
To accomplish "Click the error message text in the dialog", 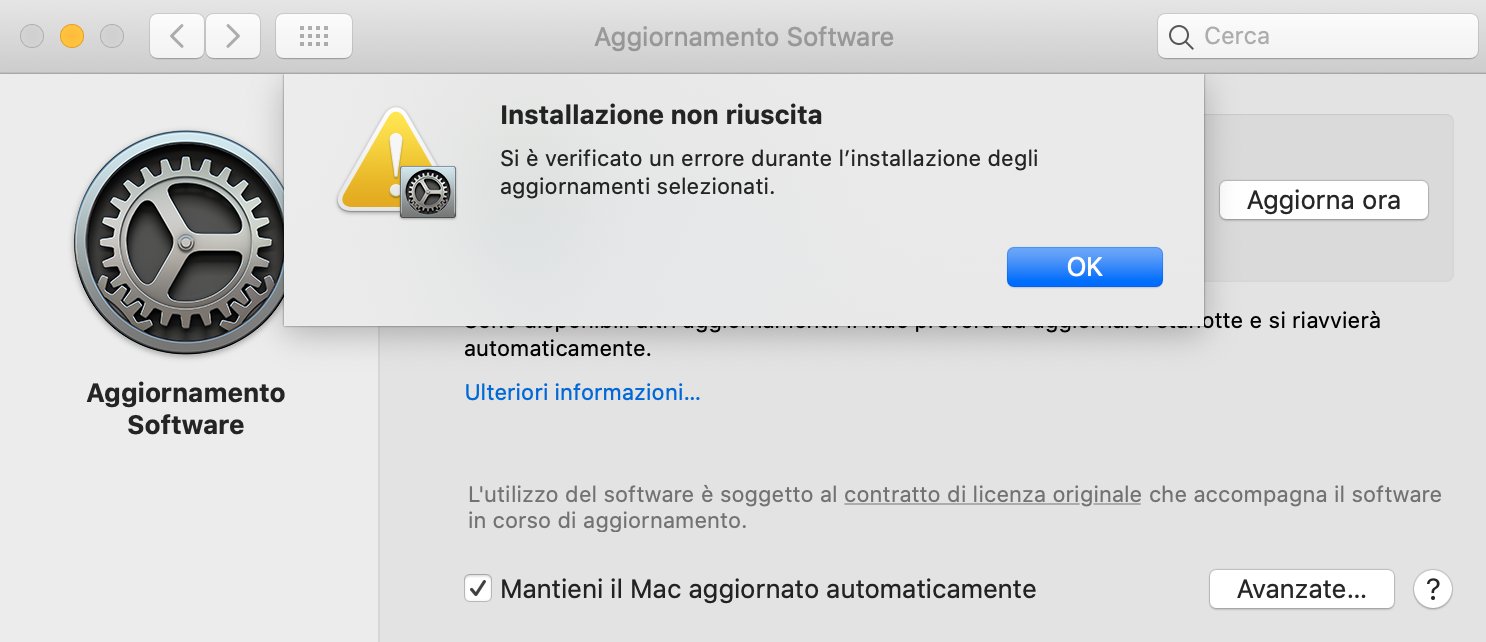I will click(x=769, y=172).
